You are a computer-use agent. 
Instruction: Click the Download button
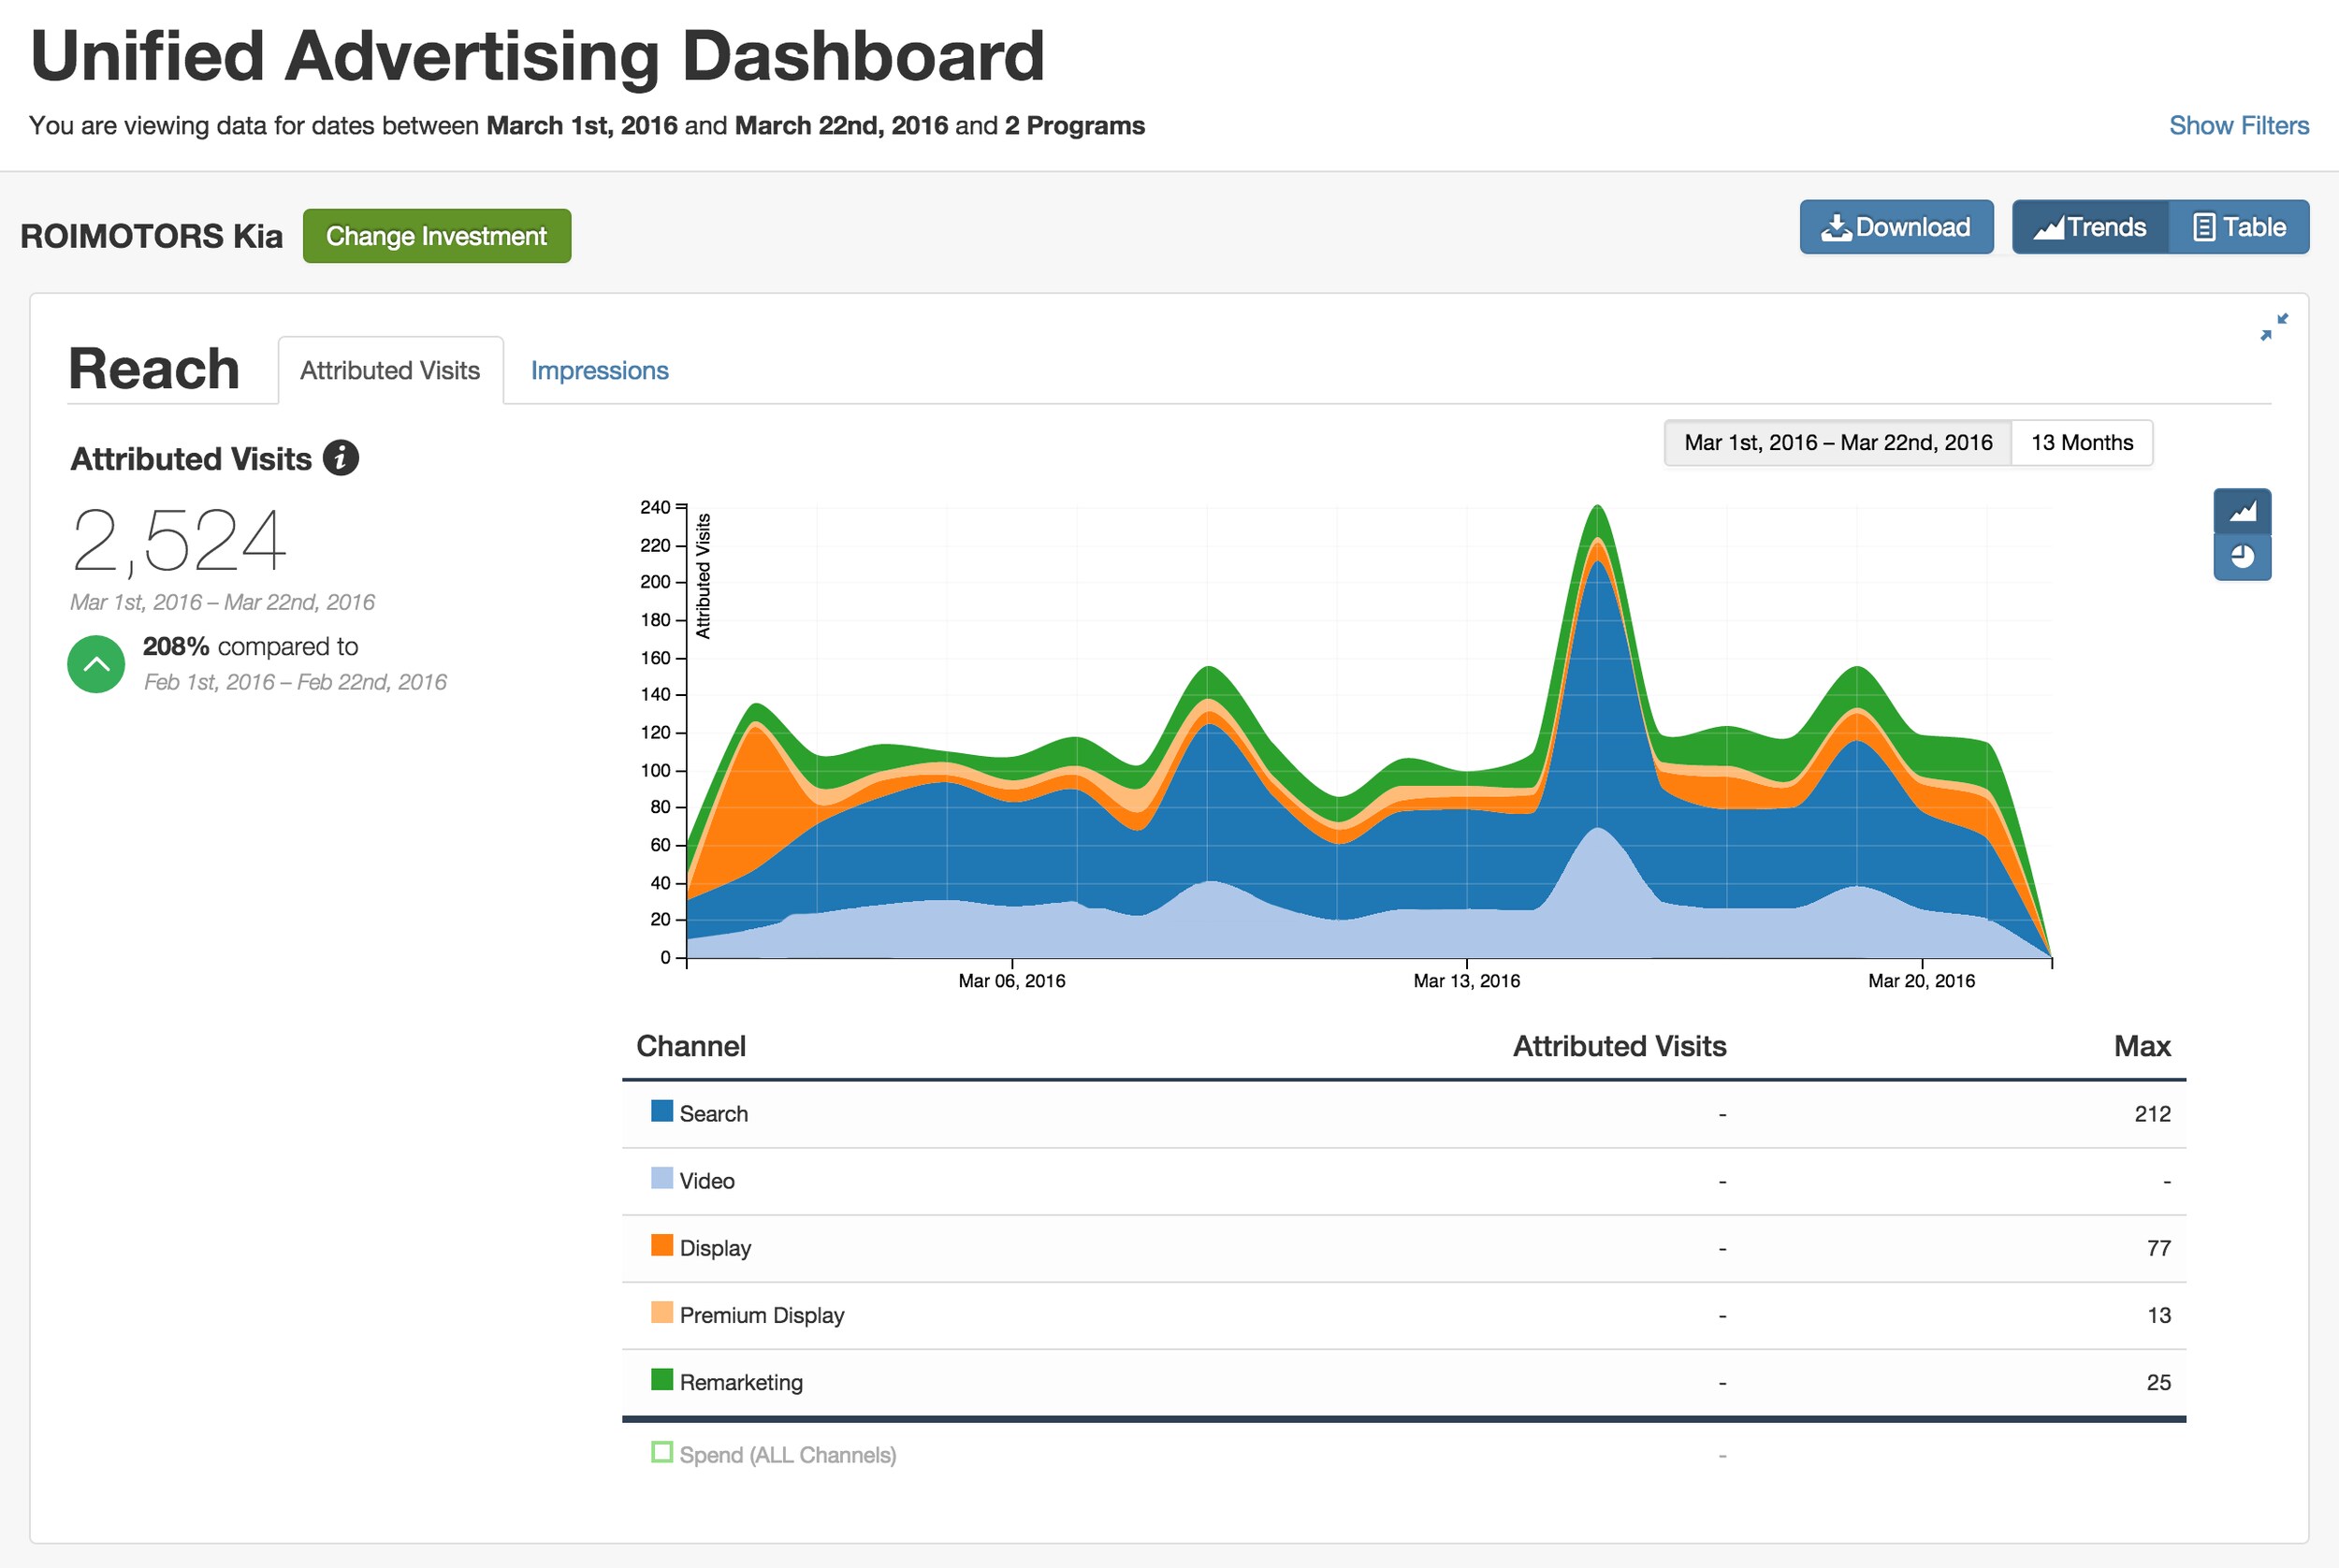coord(1895,227)
